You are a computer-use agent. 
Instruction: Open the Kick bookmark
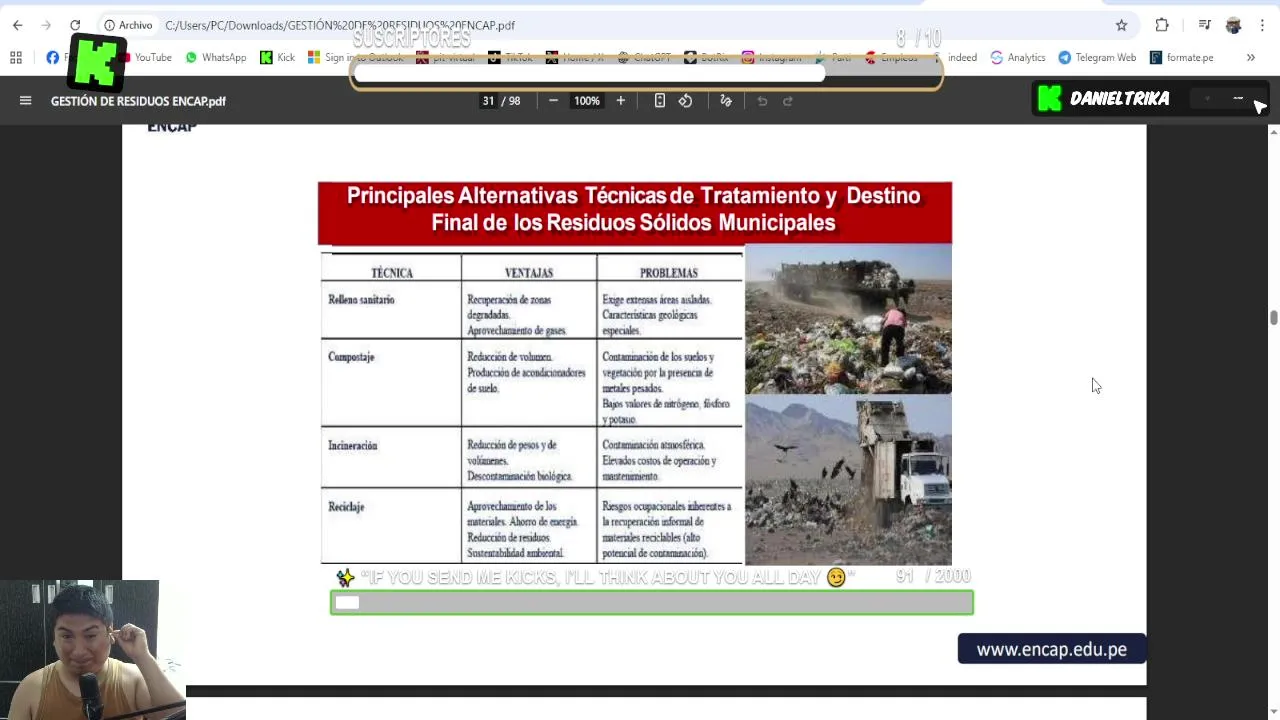tap(277, 57)
